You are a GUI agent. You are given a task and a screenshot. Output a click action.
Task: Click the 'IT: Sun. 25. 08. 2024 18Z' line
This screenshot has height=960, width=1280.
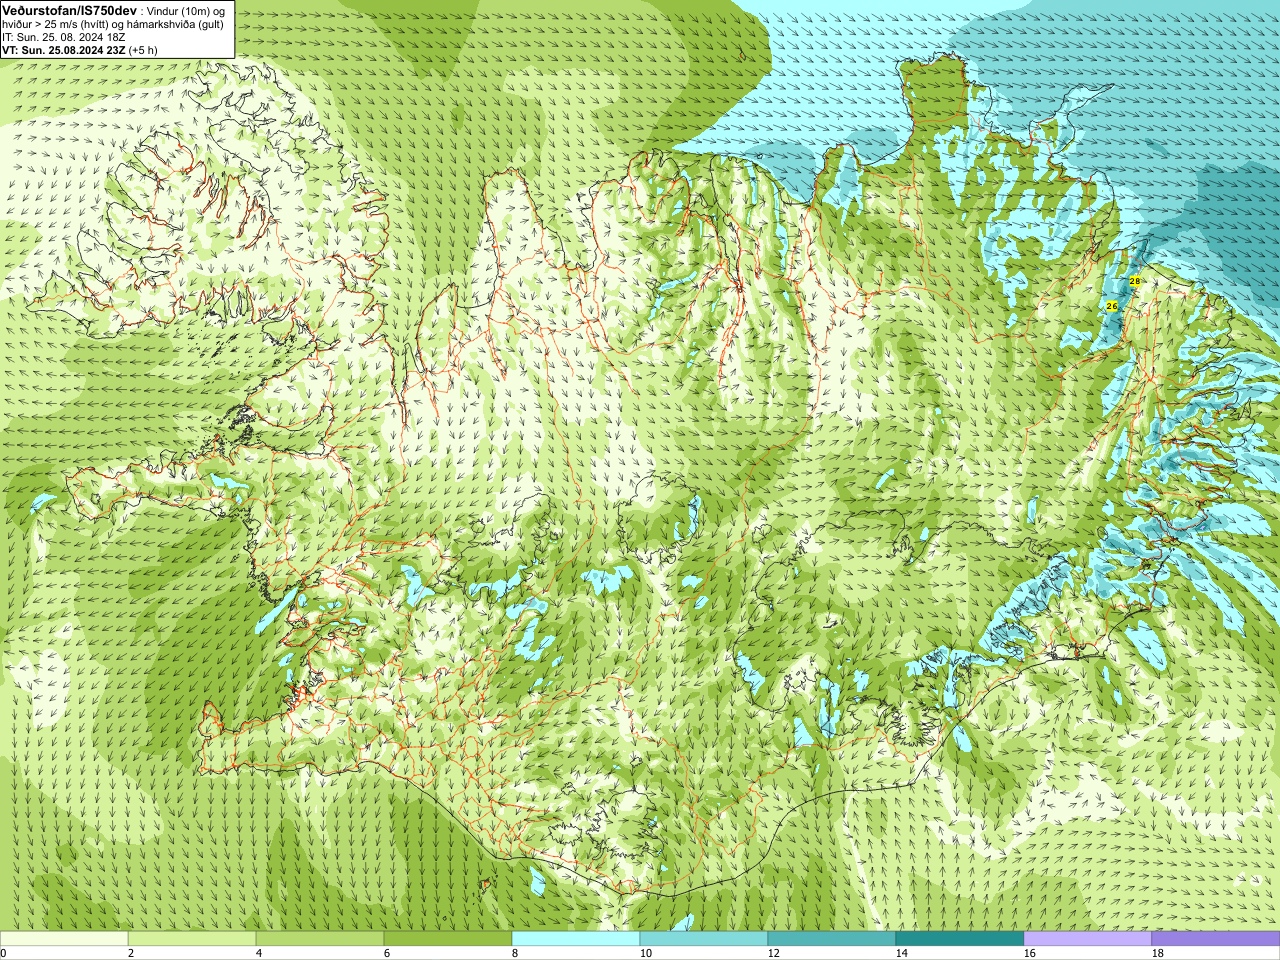[64, 36]
